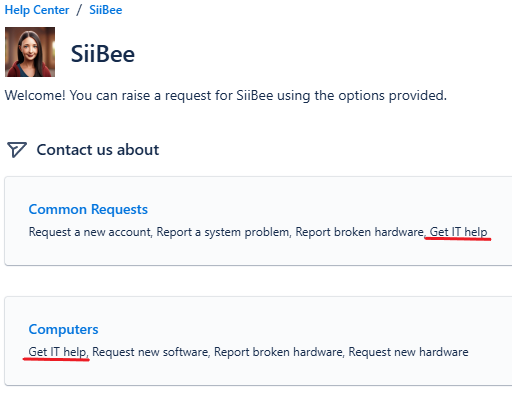Screen dimensions: 512x397
Task: Click 'Request a new account' text
Action: [x=90, y=232]
